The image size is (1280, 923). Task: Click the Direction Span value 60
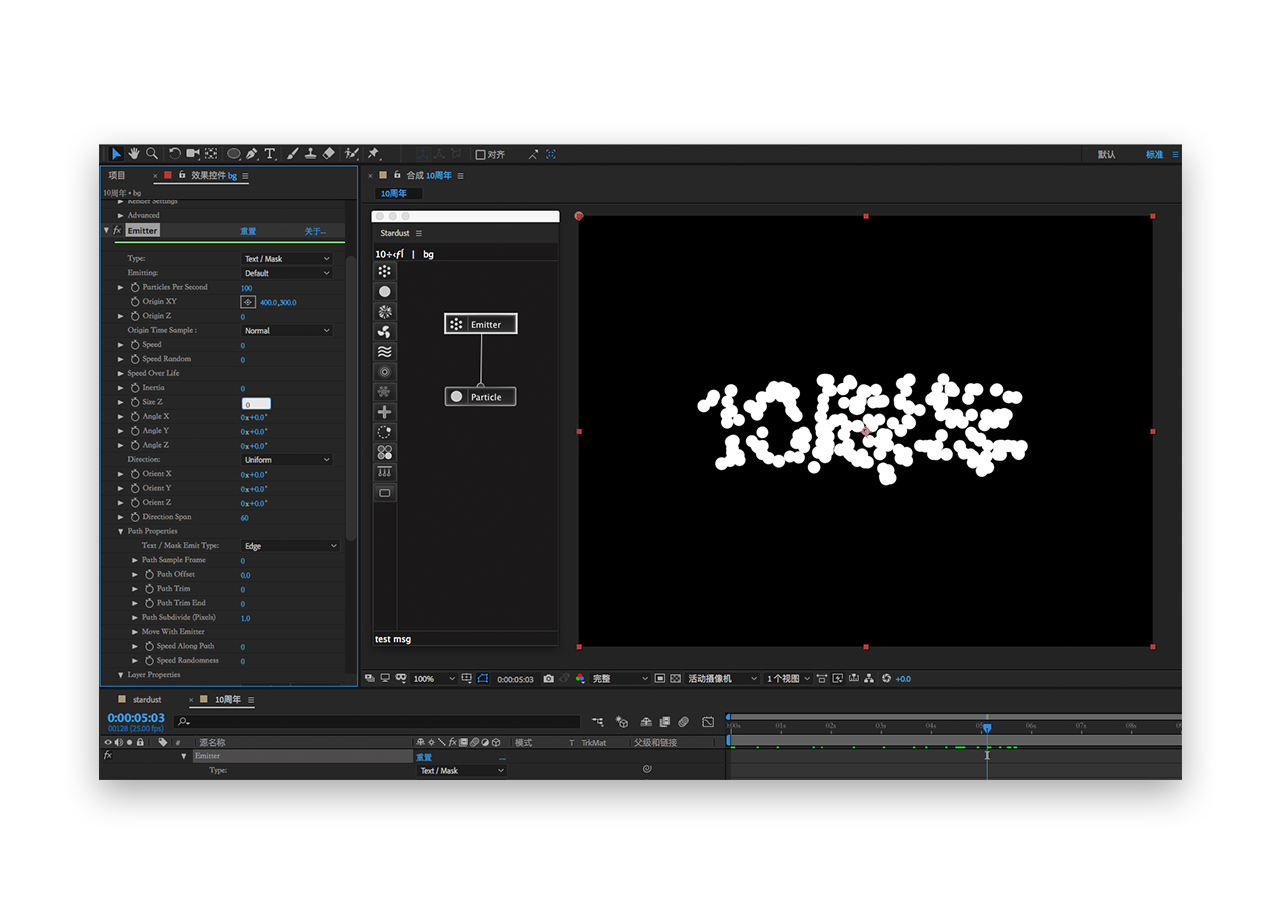[244, 518]
